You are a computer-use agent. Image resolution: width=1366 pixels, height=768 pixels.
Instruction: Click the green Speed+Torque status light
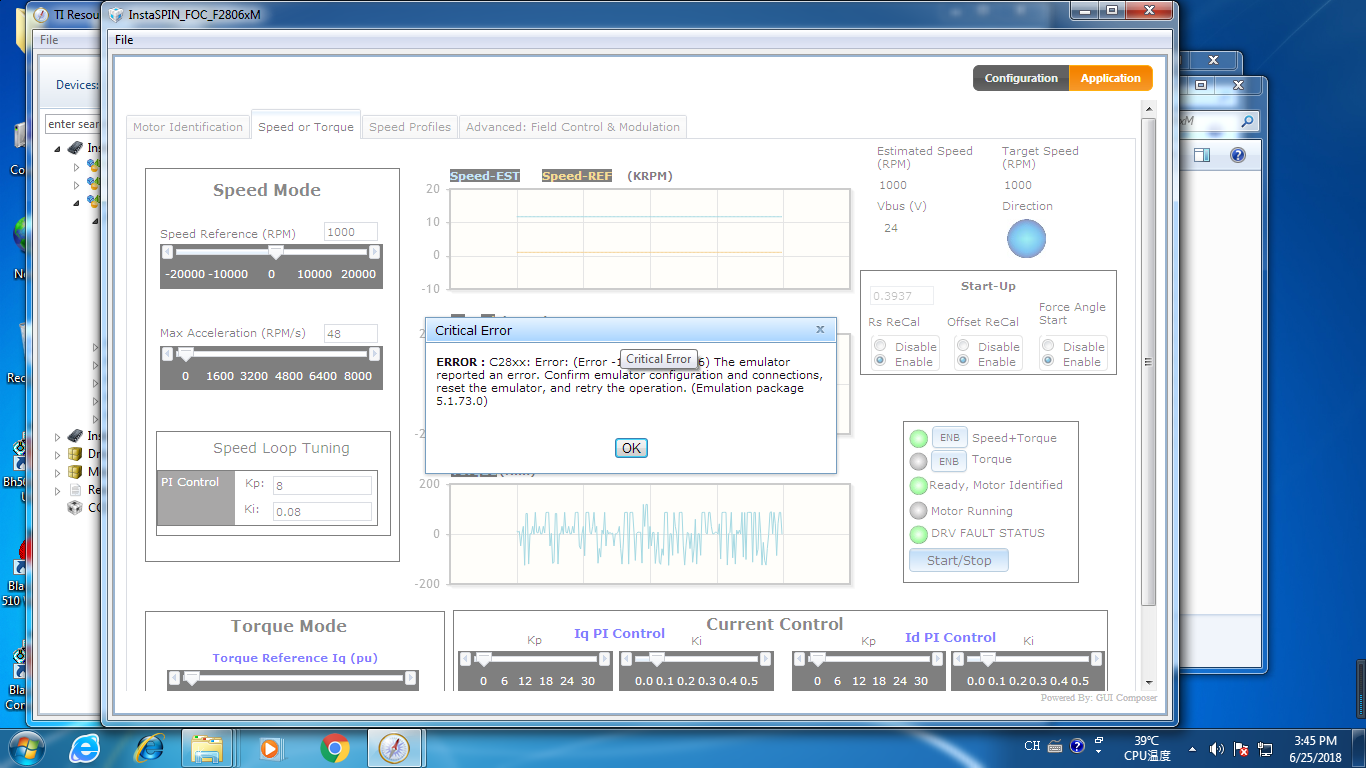919,437
